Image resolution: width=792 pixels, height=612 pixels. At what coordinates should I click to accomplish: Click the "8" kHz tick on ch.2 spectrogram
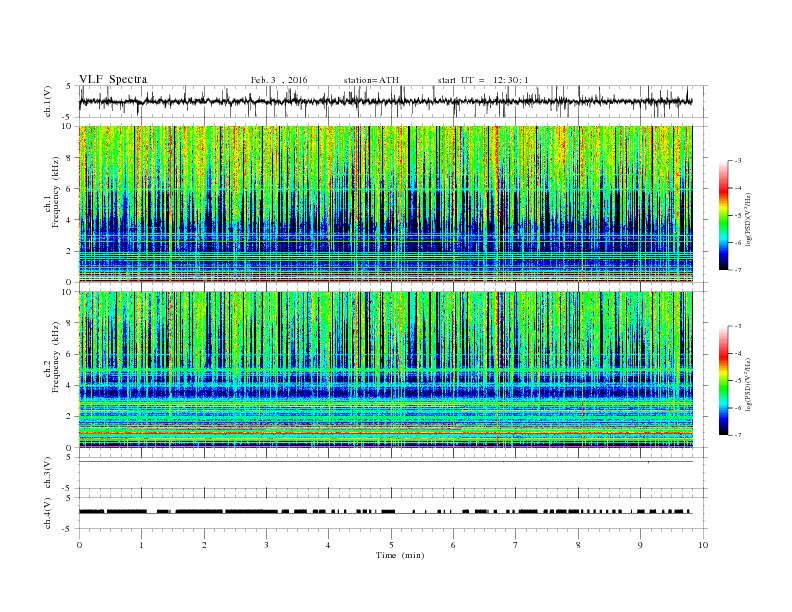click(x=70, y=323)
